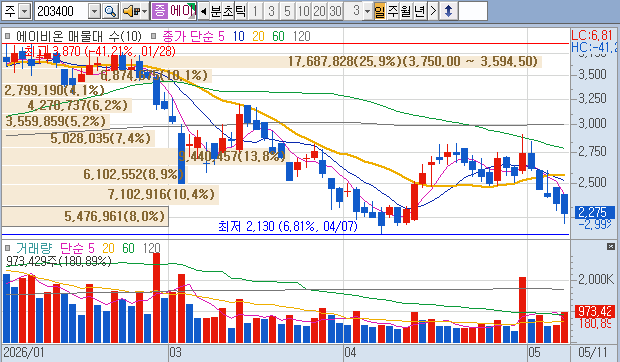
Task: Select the 10 moving average legend
Action: [x=238, y=36]
